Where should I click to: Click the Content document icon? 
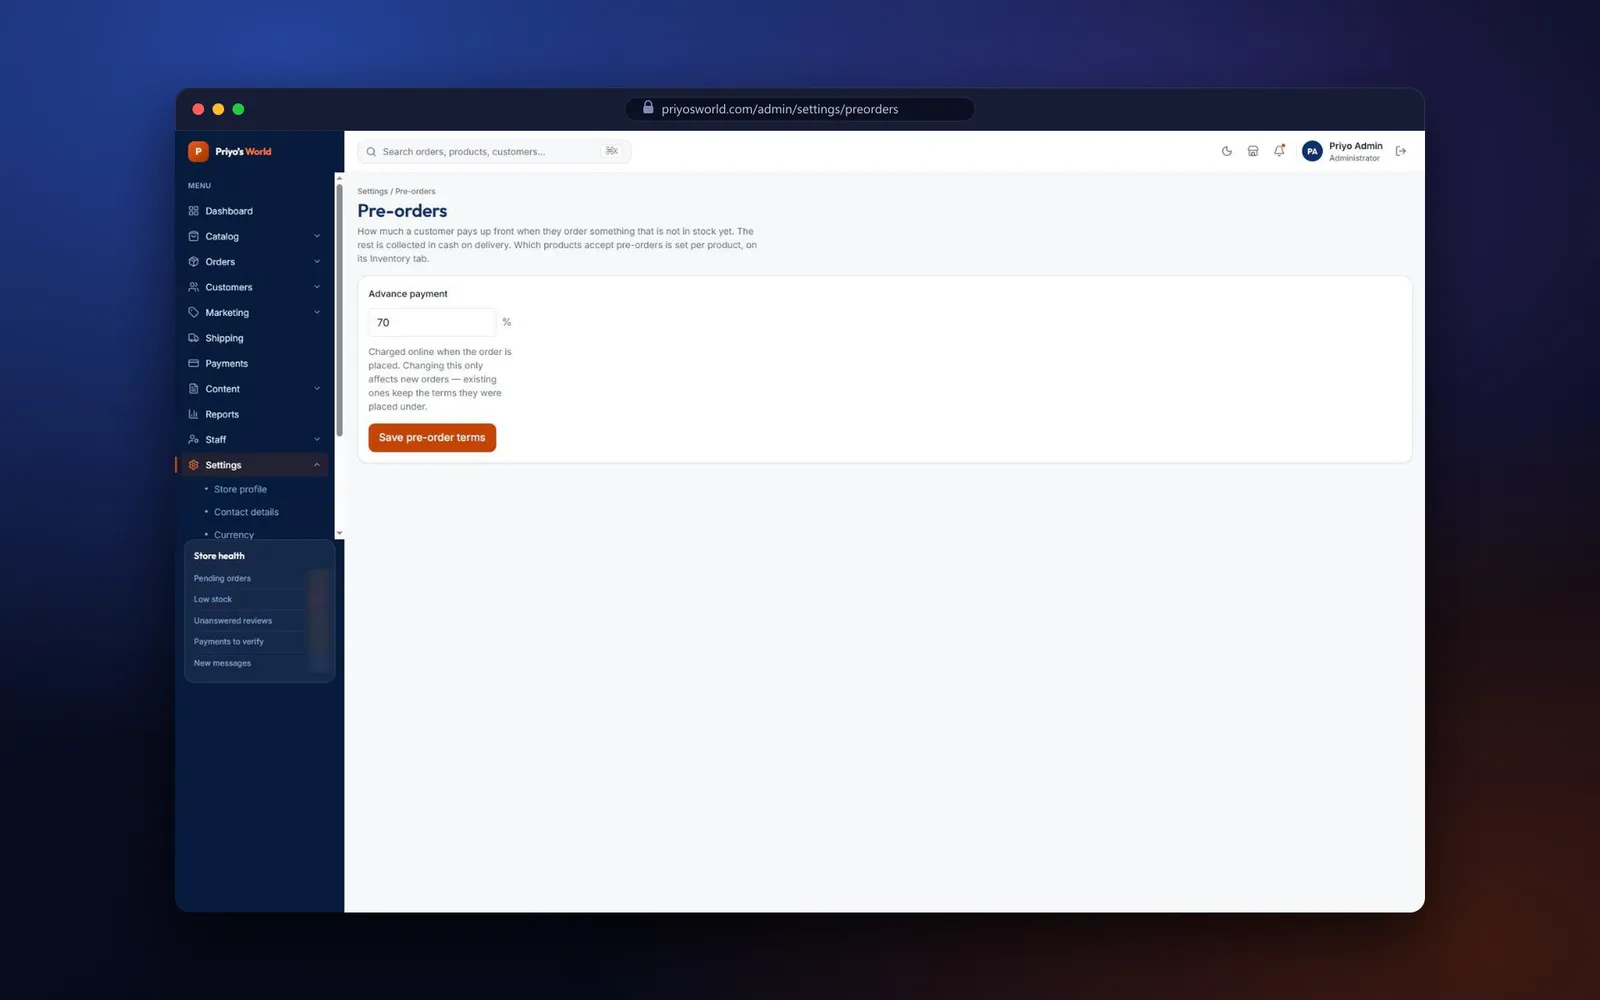194,389
